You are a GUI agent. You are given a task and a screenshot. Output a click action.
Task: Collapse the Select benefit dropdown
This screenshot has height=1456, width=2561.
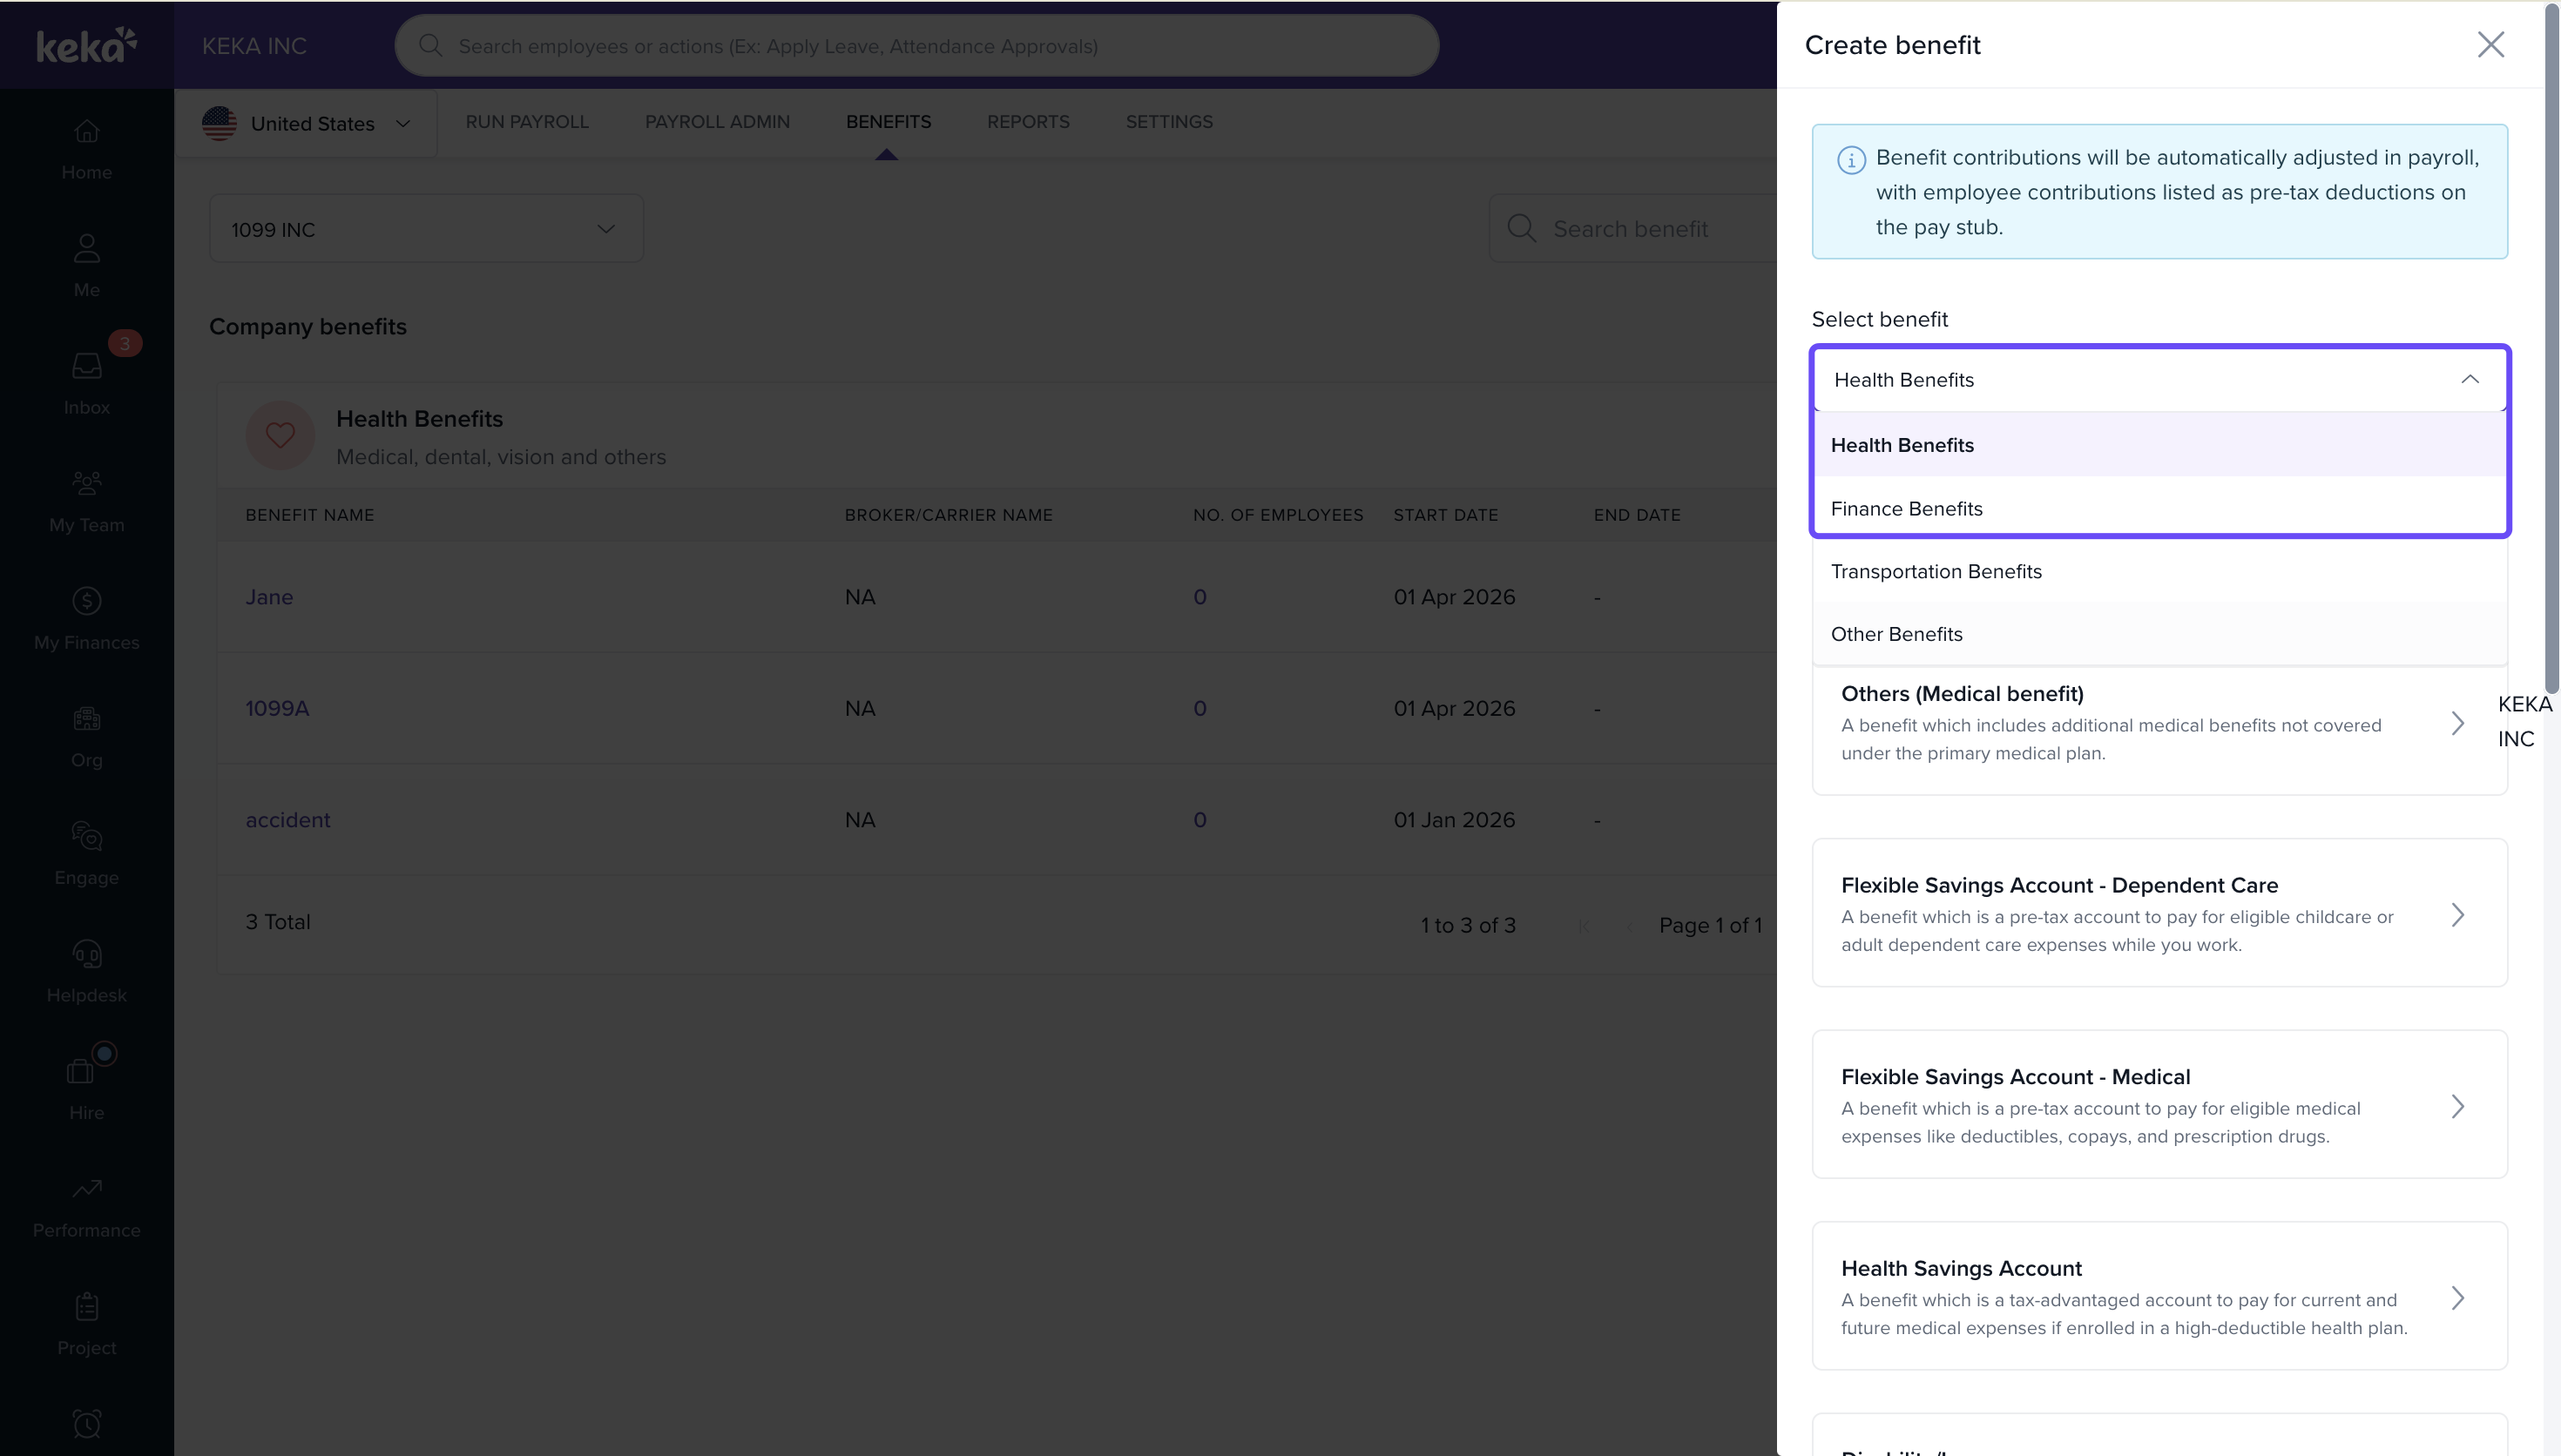tap(2469, 380)
